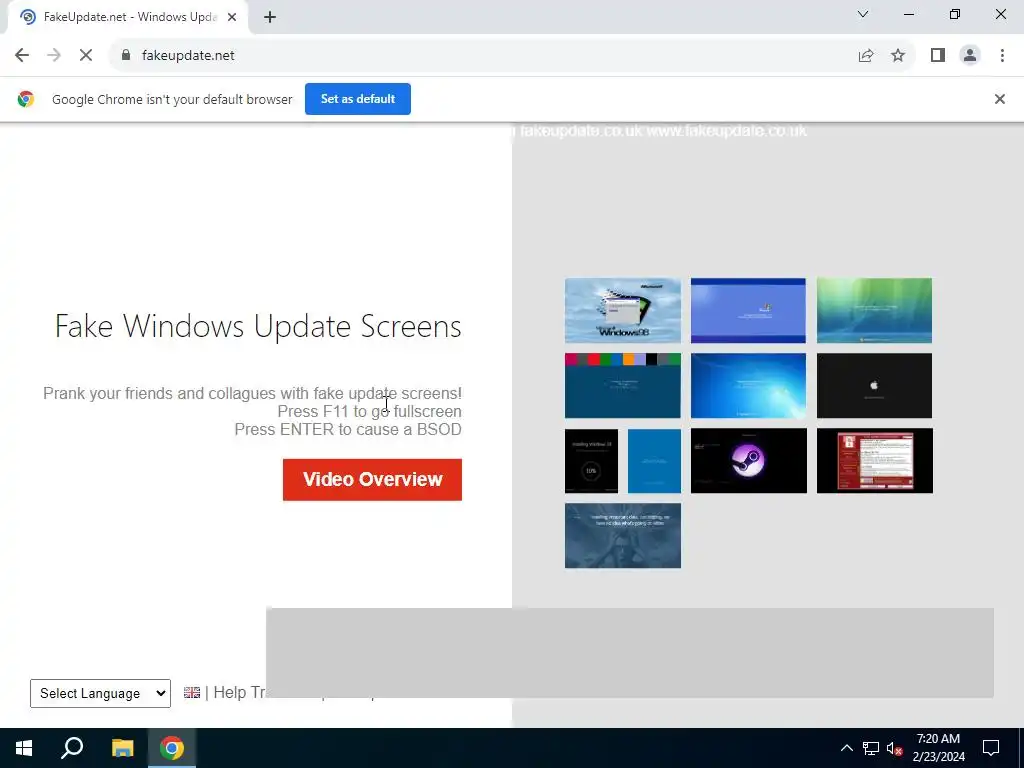1024x768 pixels.
Task: Bookmark this page with the star icon
Action: tap(898, 56)
